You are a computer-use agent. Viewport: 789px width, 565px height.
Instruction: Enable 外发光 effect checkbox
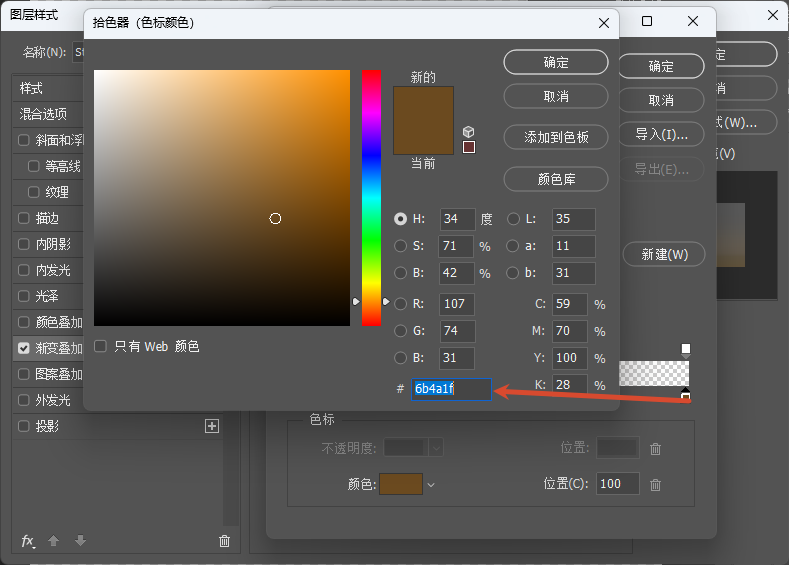[24, 400]
